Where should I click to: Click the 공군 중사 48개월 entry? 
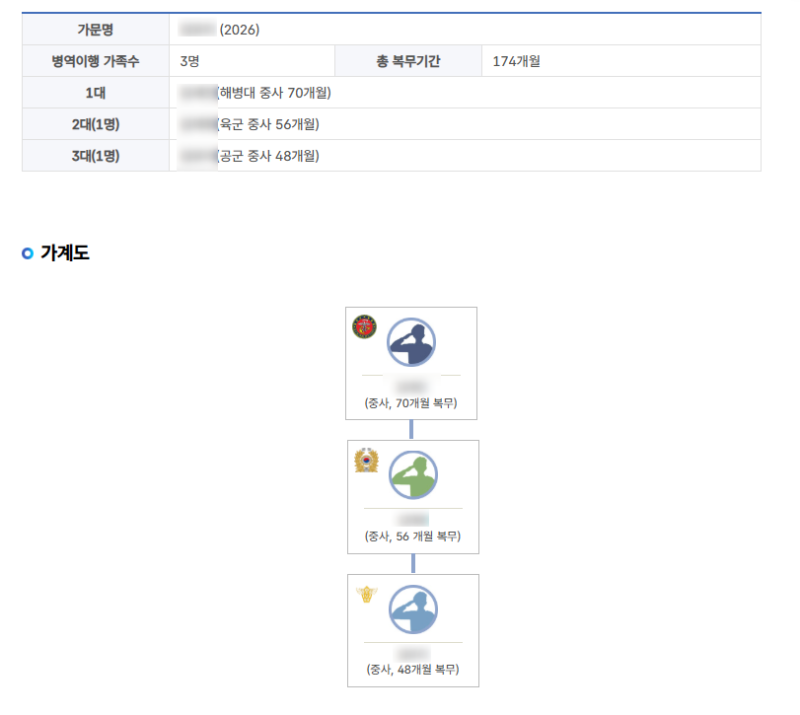pos(269,156)
